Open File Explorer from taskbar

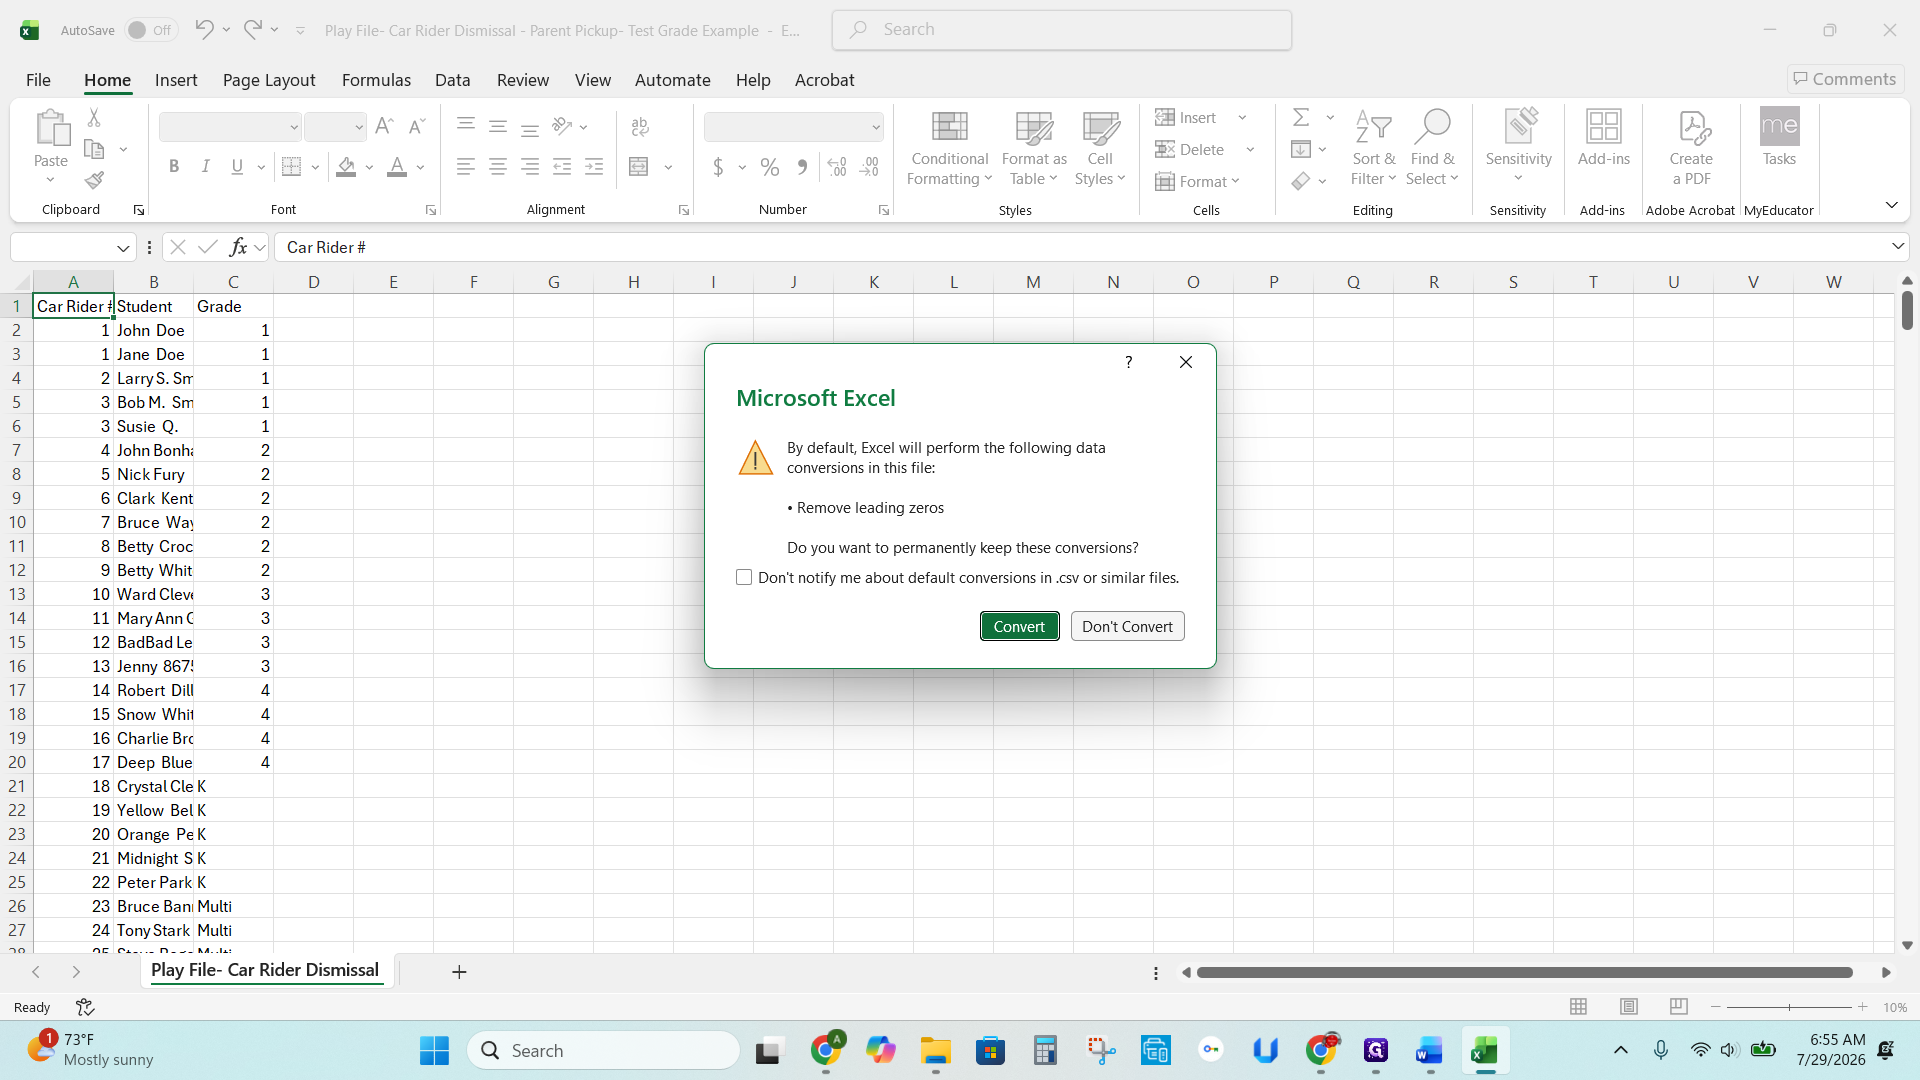(x=936, y=1051)
